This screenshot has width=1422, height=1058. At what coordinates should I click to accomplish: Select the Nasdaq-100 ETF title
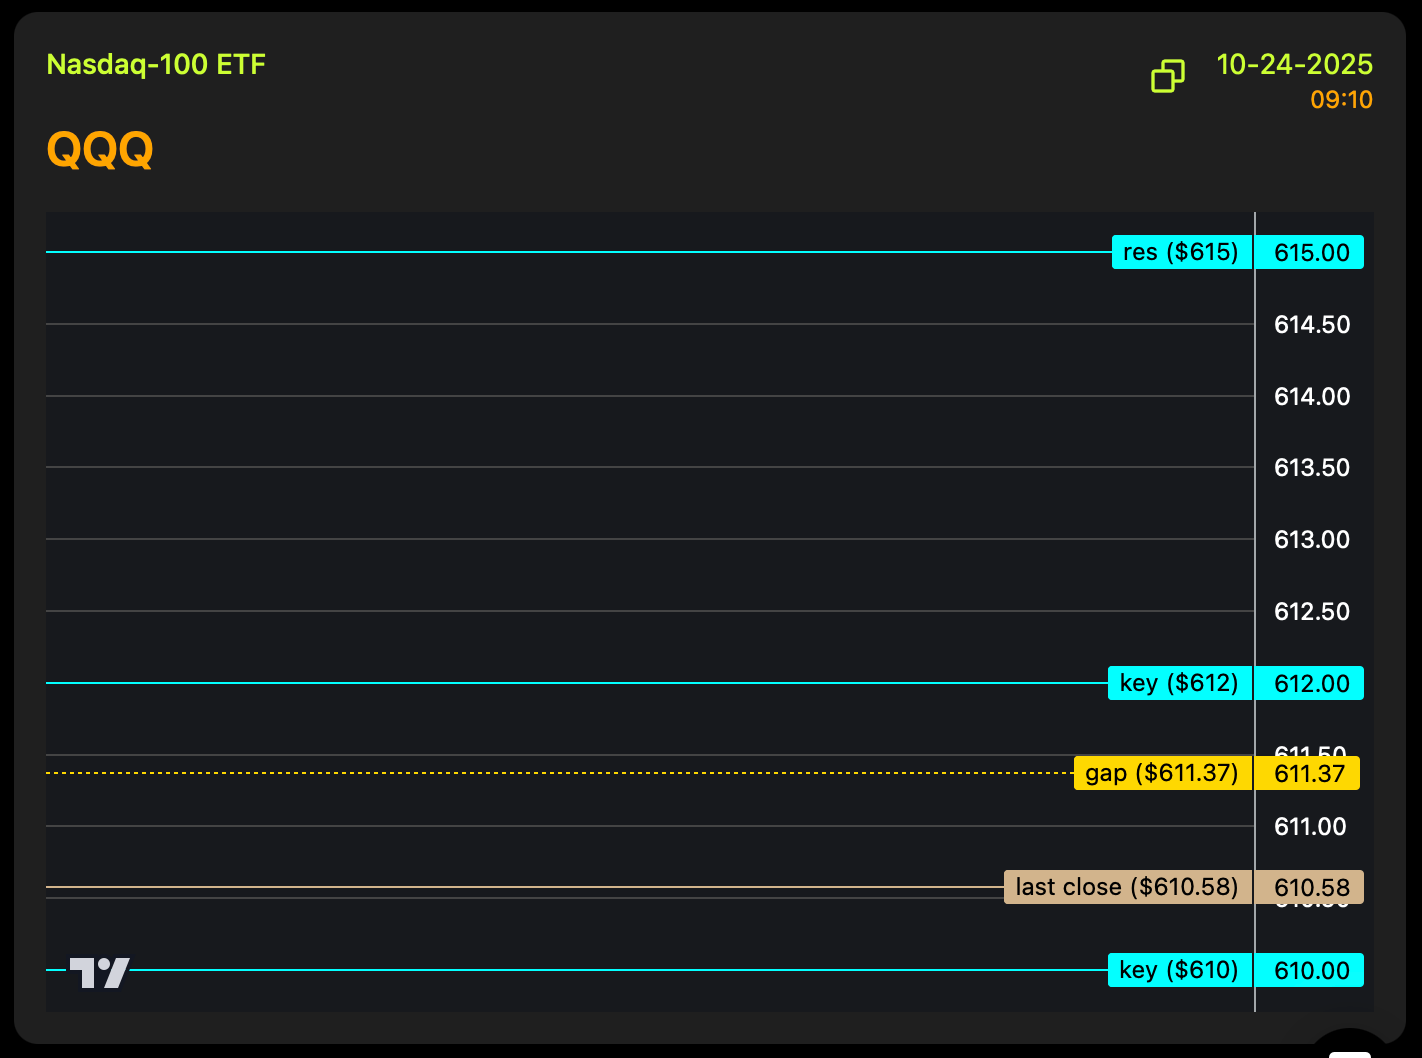click(156, 65)
